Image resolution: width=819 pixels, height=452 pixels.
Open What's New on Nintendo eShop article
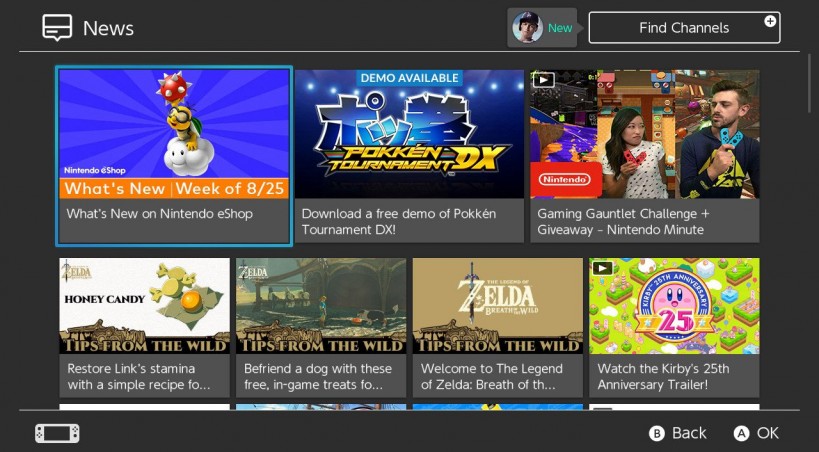pyautogui.click(x=174, y=156)
